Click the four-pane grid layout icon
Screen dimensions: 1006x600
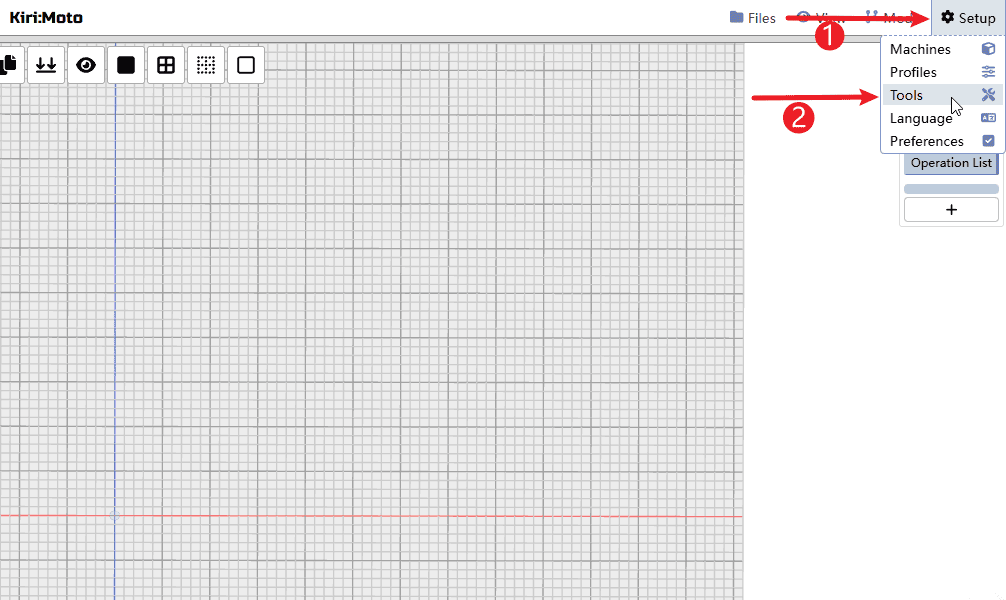[166, 65]
